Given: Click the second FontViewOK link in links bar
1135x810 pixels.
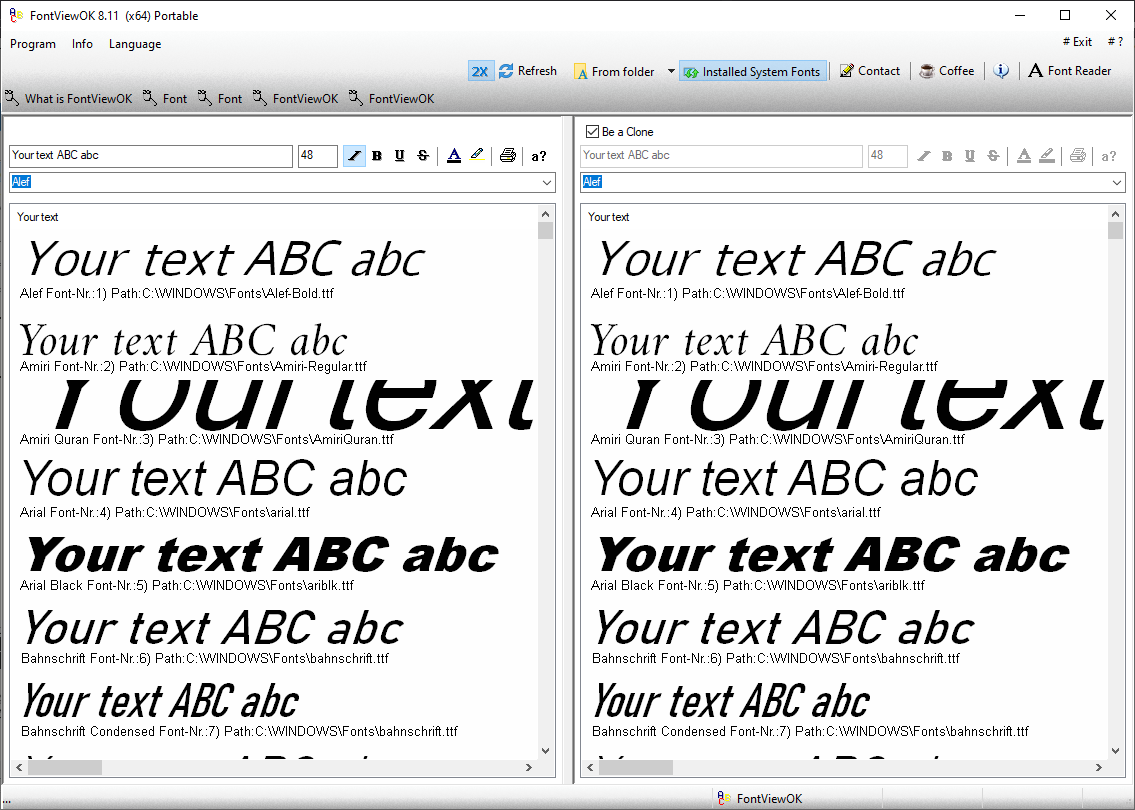Looking at the screenshot, I should pos(392,98).
